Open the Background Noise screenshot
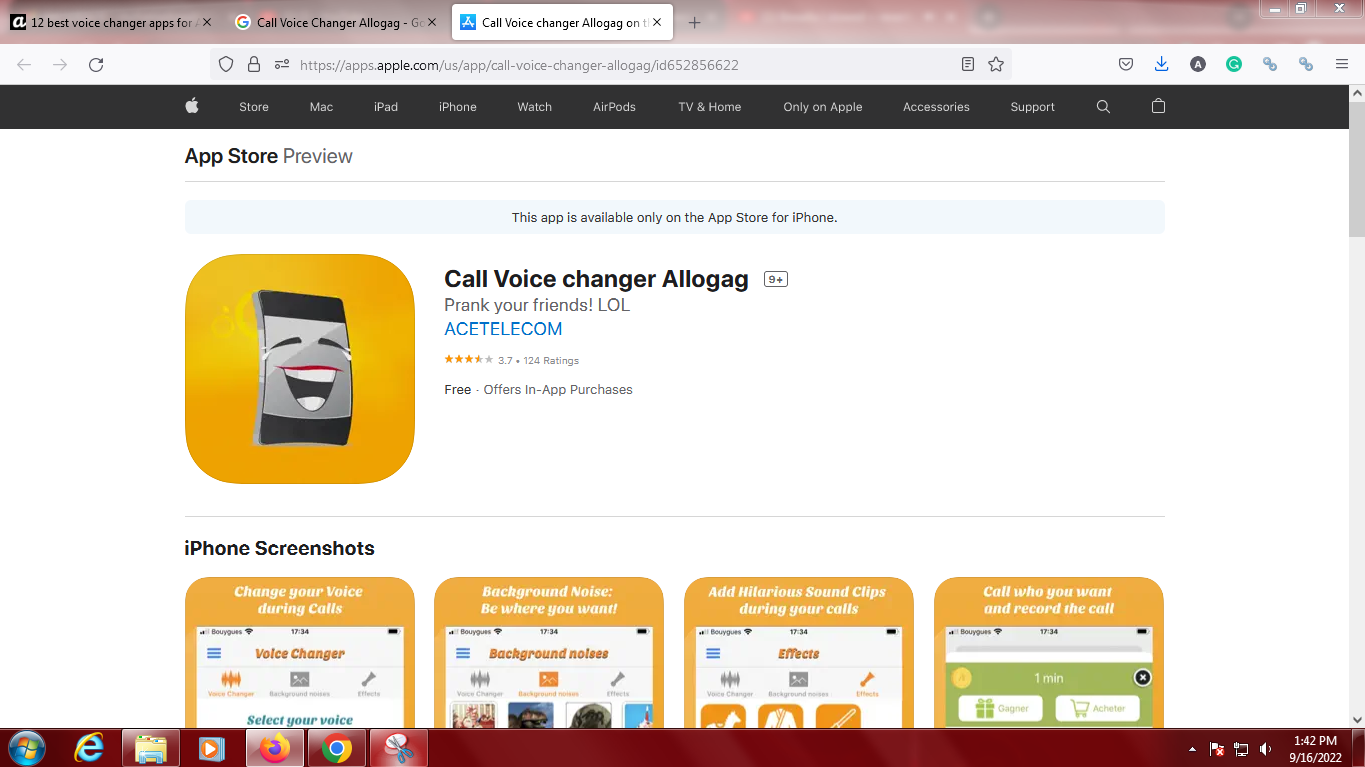Screen dimensions: 1365x767 [x=549, y=652]
